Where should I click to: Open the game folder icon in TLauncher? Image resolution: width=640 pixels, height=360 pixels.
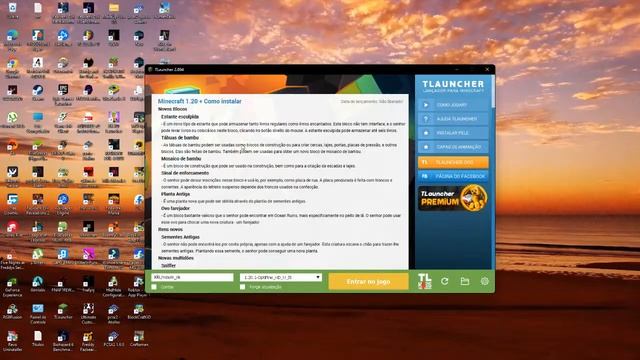(x=464, y=281)
